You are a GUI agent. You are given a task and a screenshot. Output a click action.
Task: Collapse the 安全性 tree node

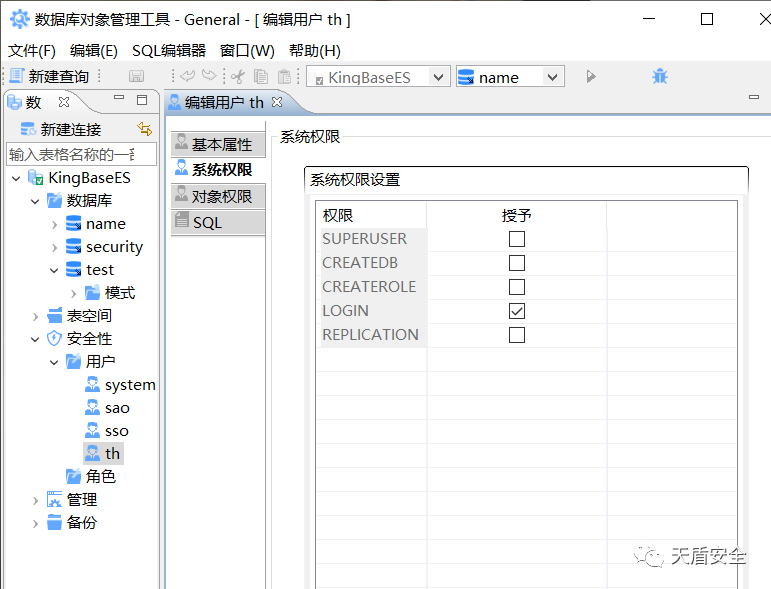point(36,339)
